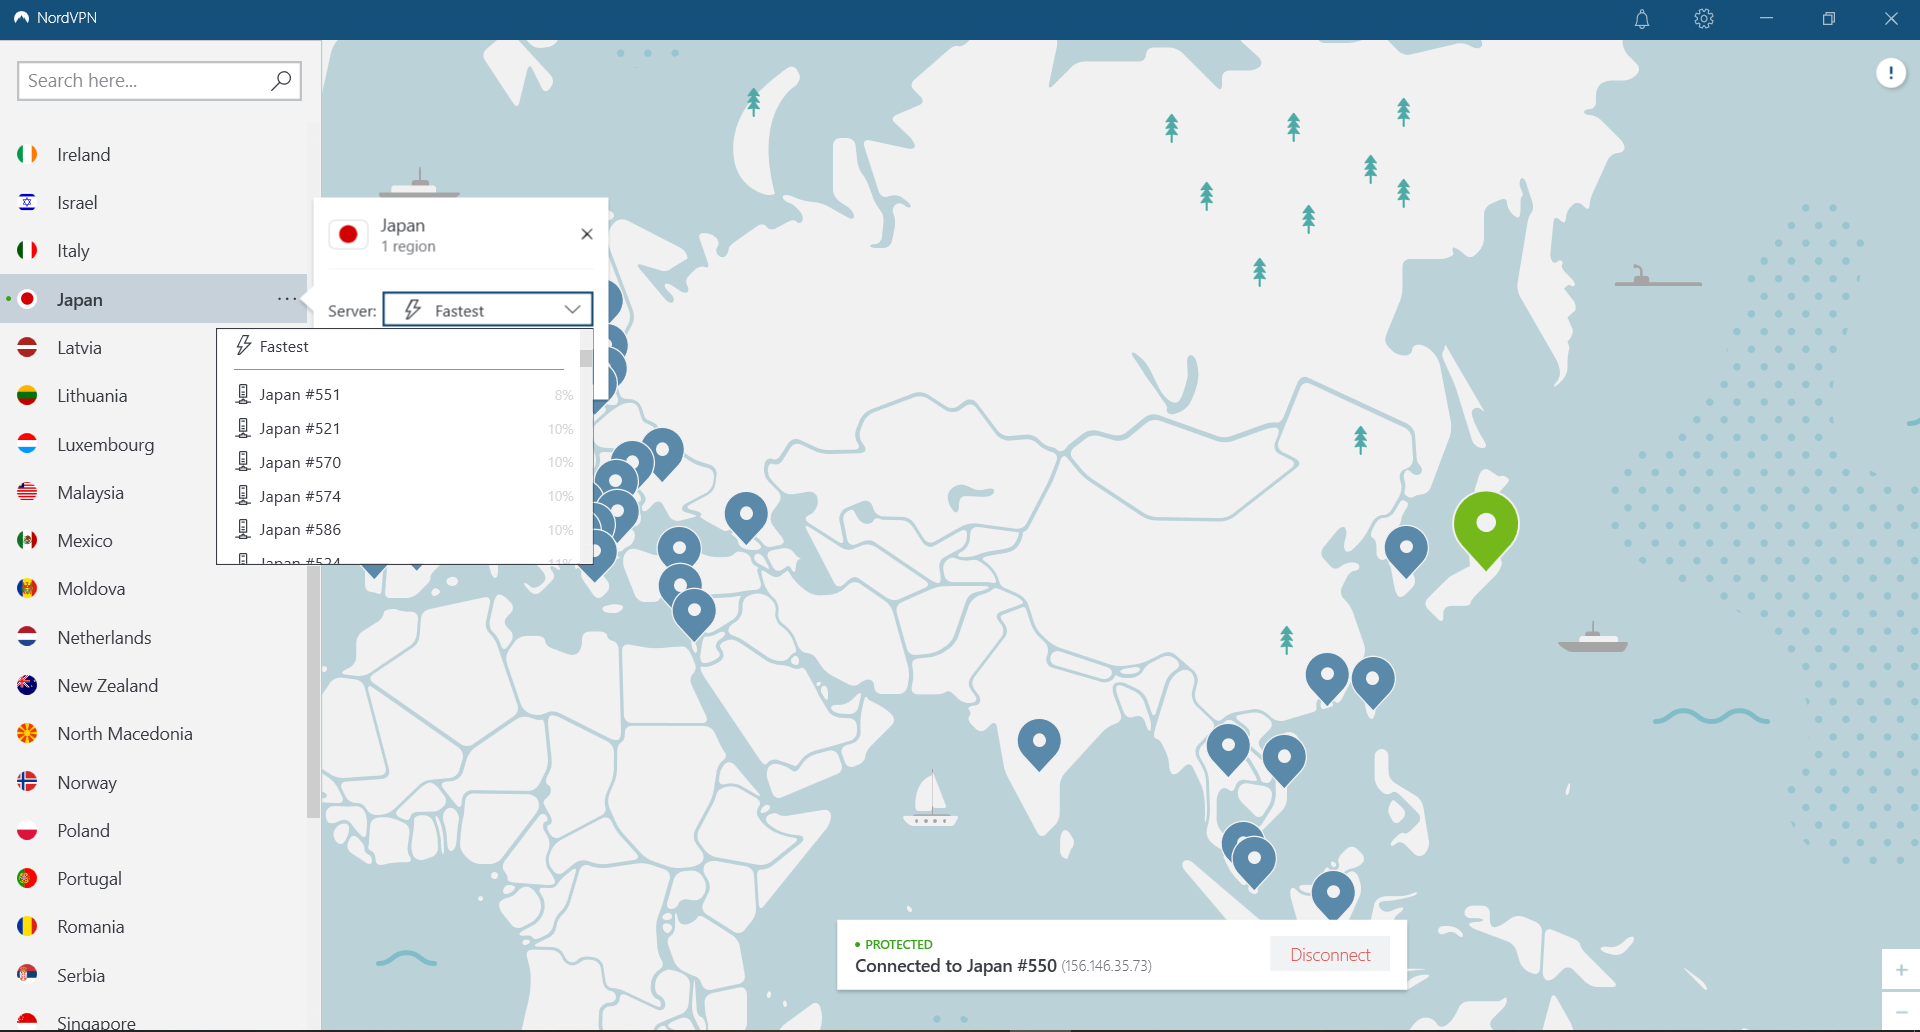Click the Thailand map pin
This screenshot has width=1920, height=1032.
click(x=1228, y=749)
